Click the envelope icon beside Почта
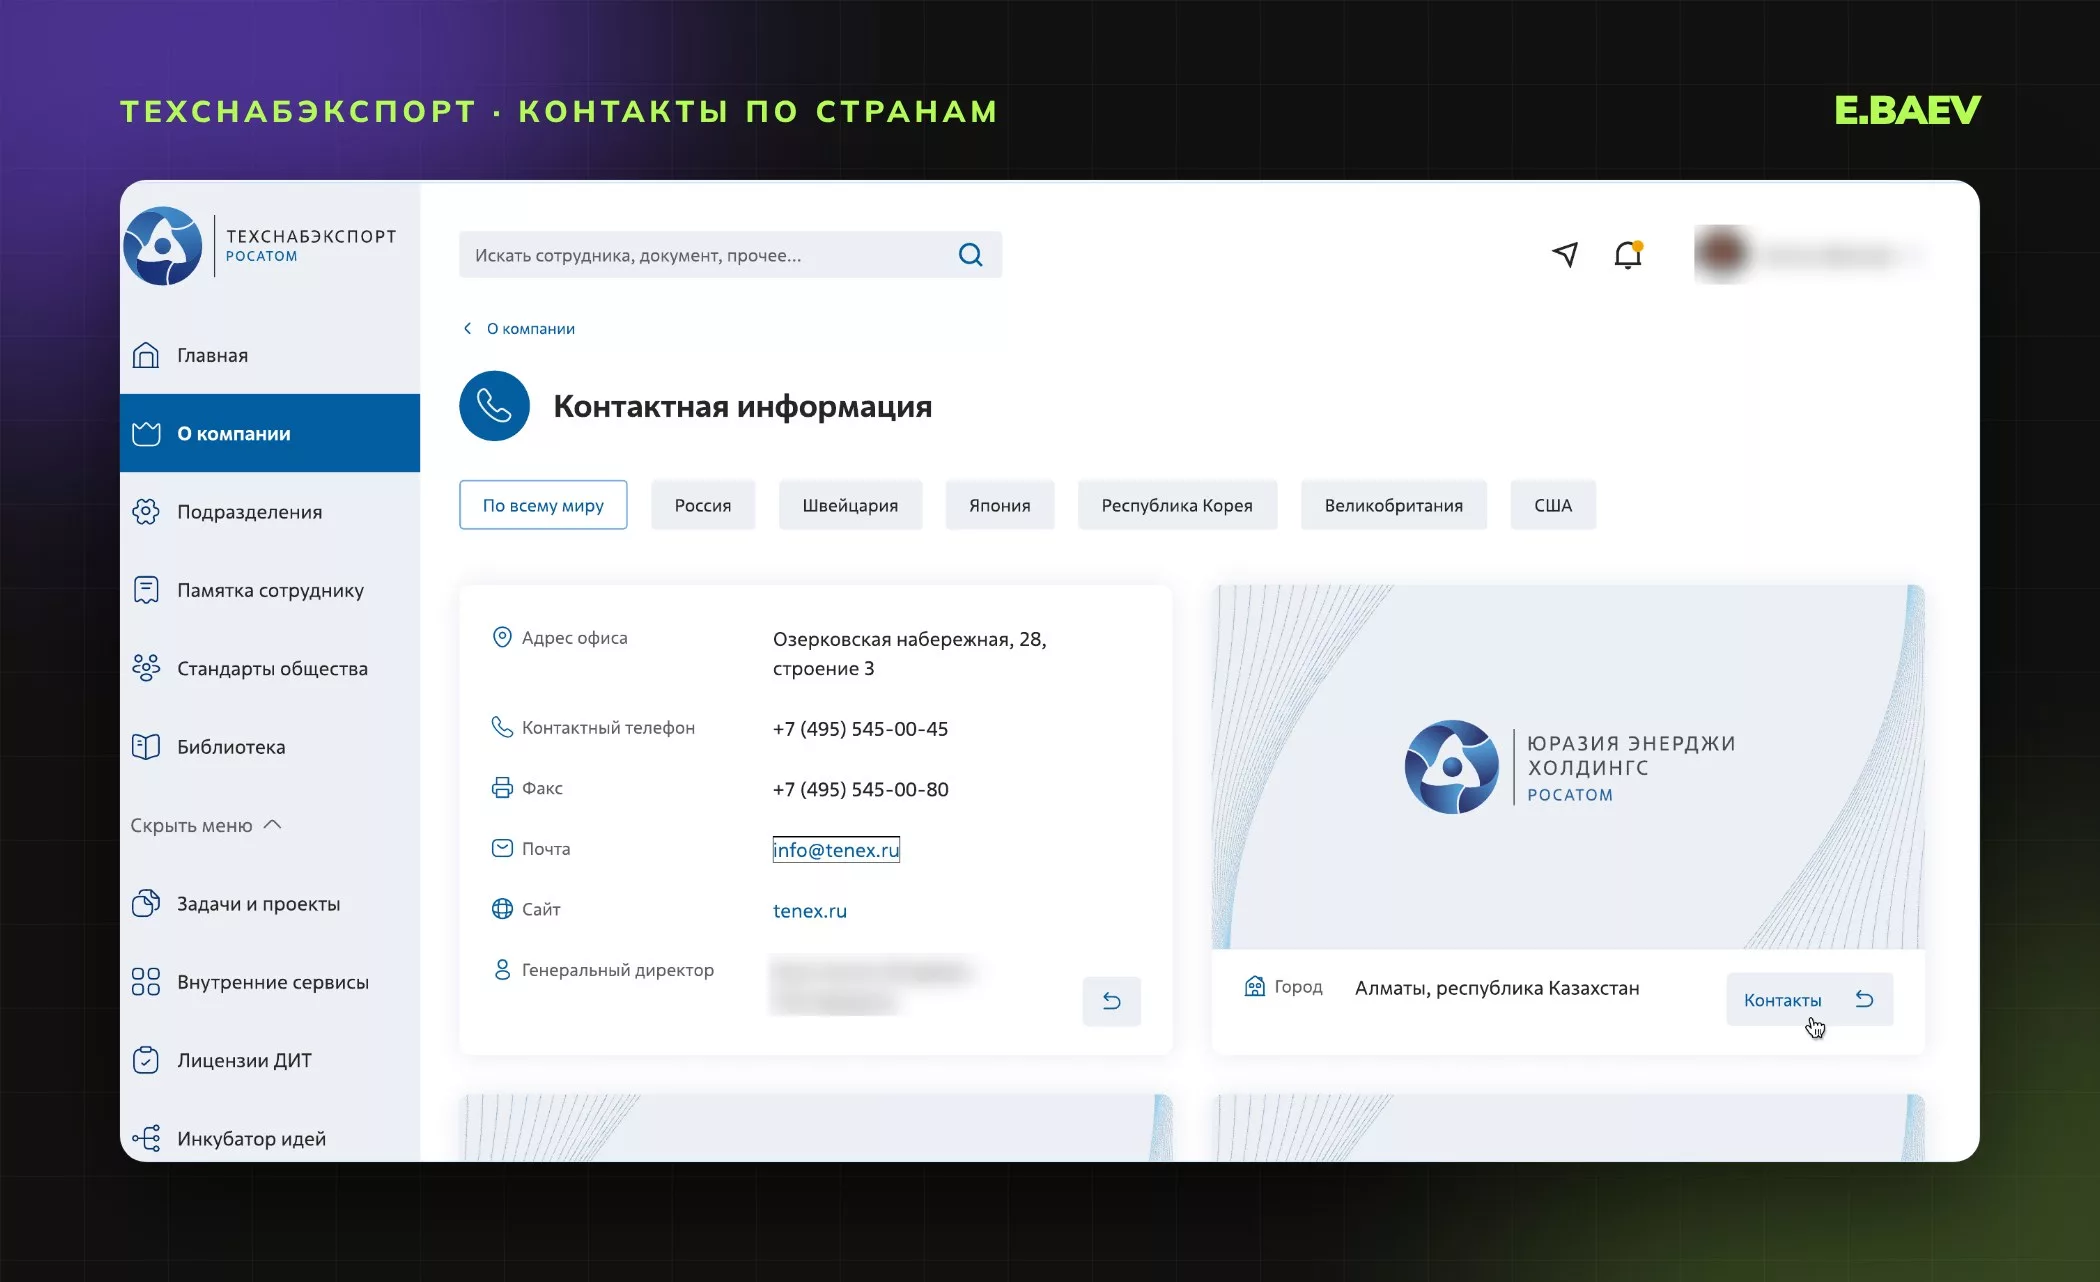 pyautogui.click(x=502, y=848)
